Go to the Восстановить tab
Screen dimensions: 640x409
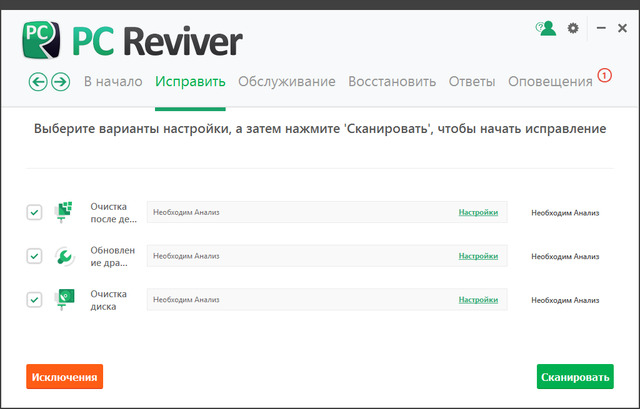pos(392,82)
